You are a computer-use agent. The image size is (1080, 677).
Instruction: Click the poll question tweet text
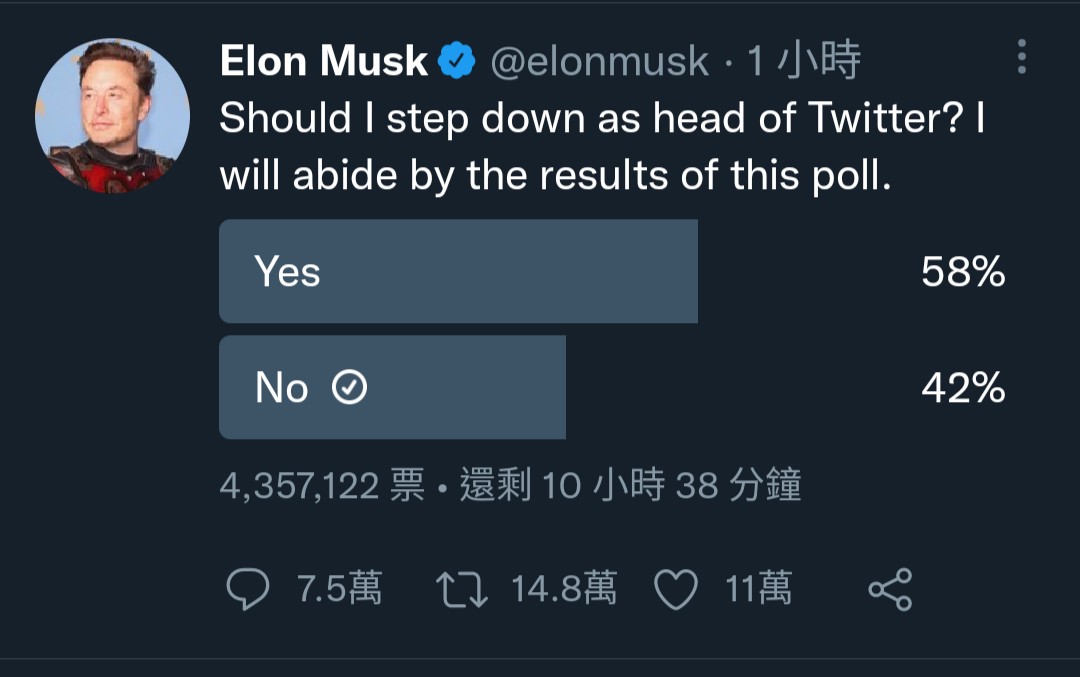600,148
